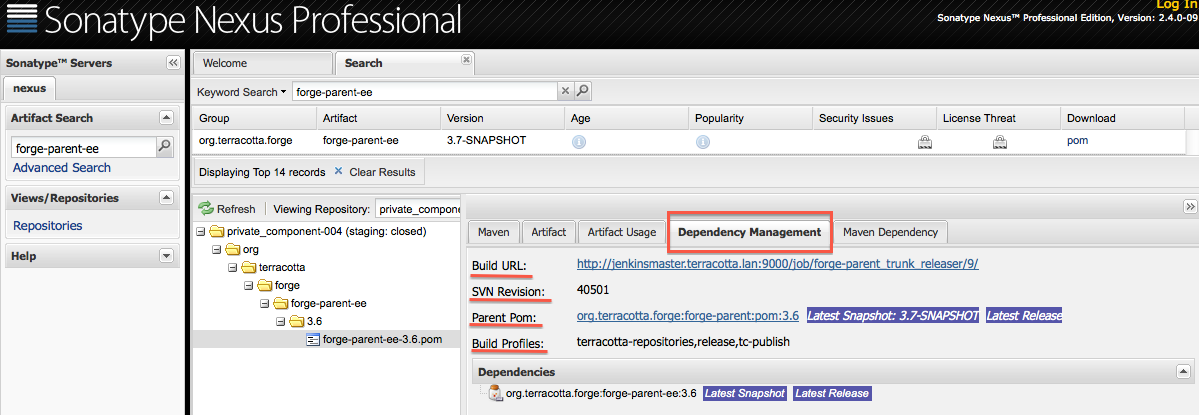Expand the Help panel
This screenshot has width=1199, height=415.
(x=166, y=256)
